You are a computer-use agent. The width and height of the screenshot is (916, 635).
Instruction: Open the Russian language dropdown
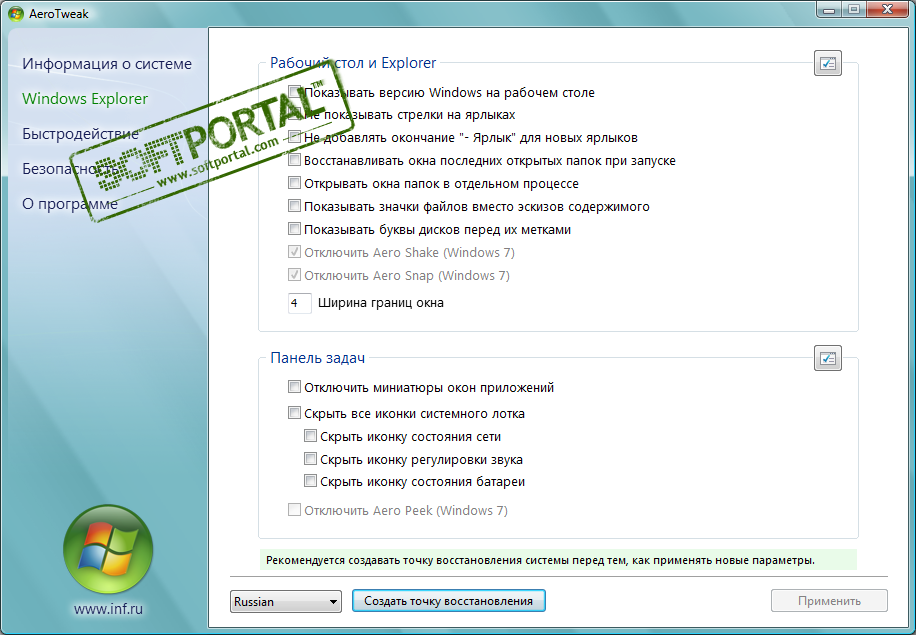[x=286, y=601]
